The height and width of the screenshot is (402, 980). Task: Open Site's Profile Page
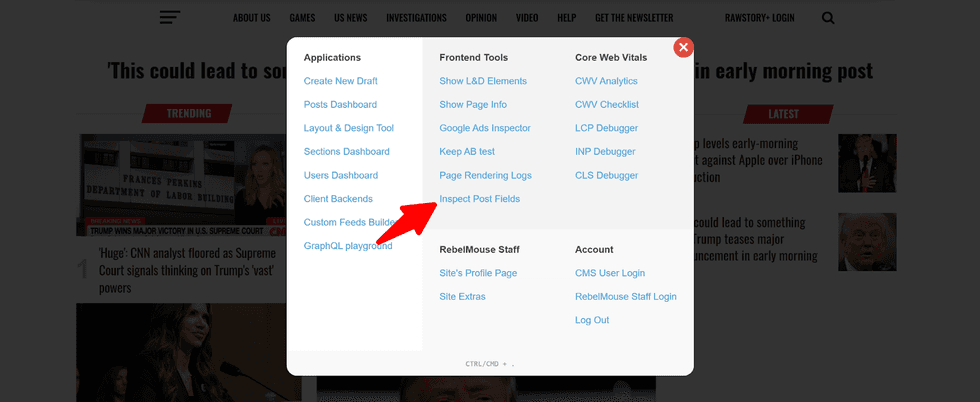[x=478, y=273]
